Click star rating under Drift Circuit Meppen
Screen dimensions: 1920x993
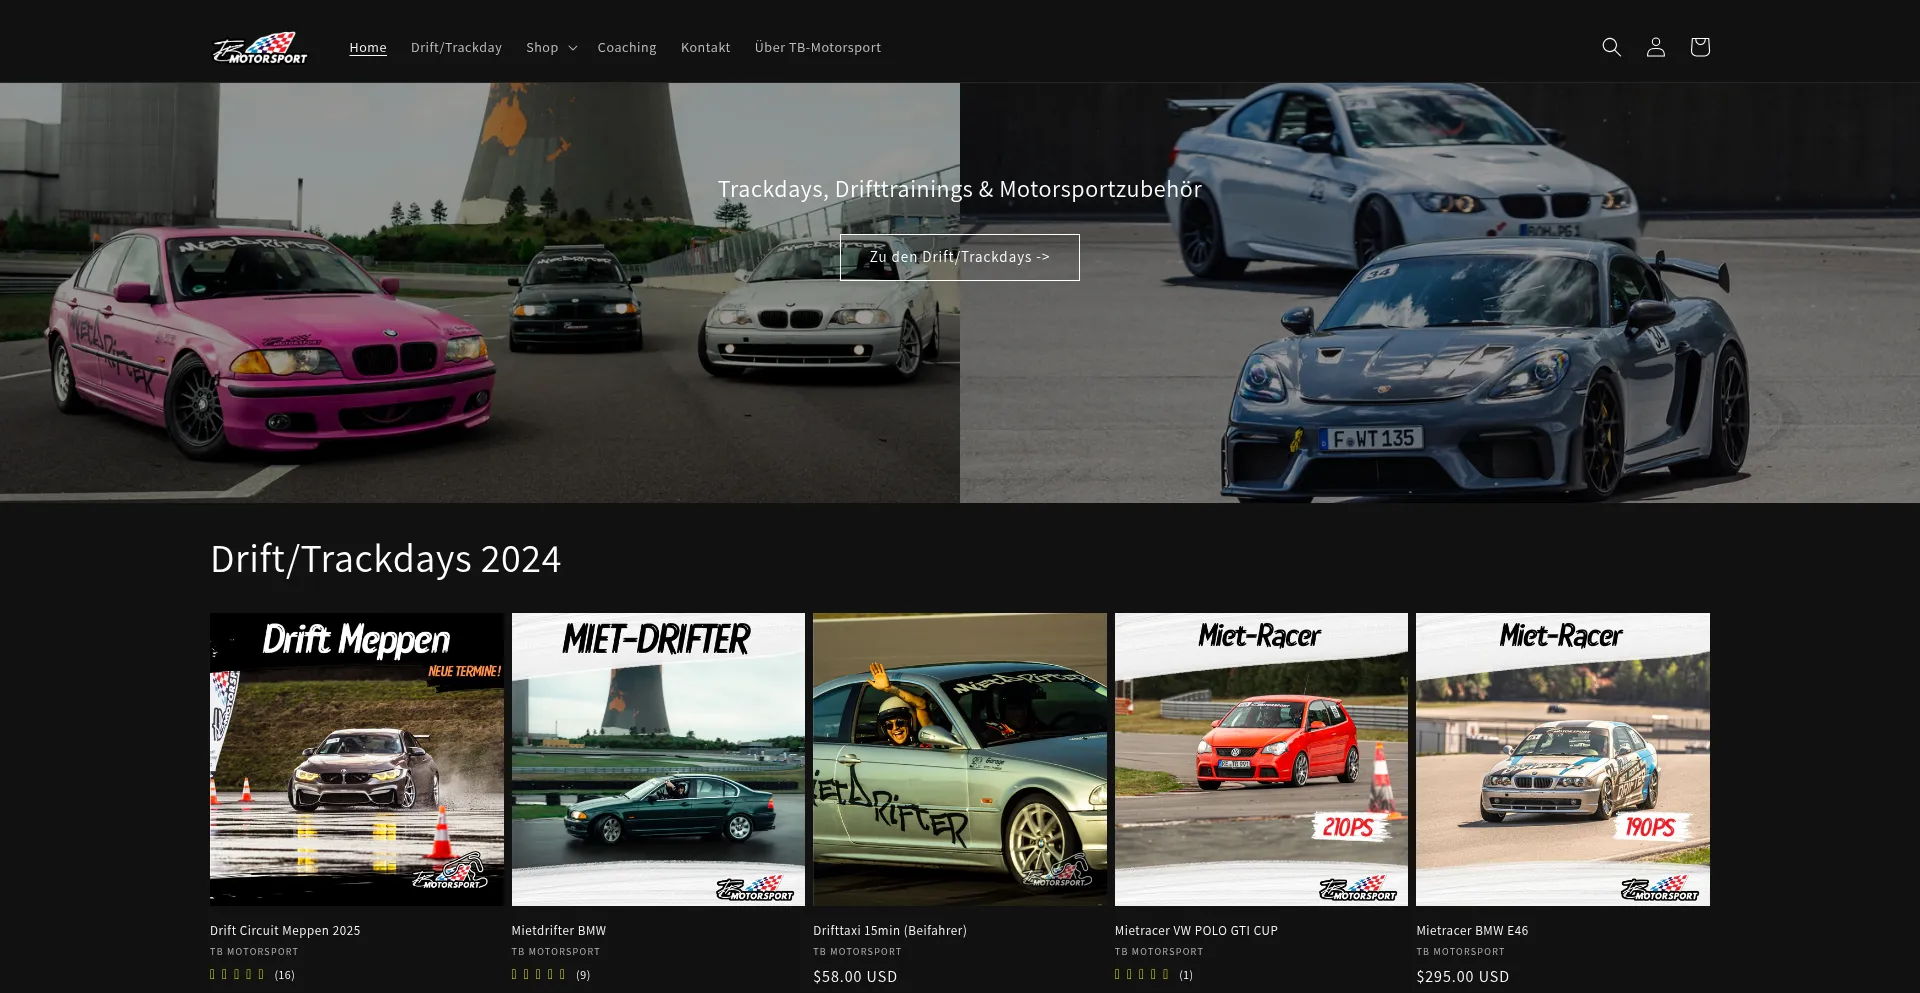(238, 974)
